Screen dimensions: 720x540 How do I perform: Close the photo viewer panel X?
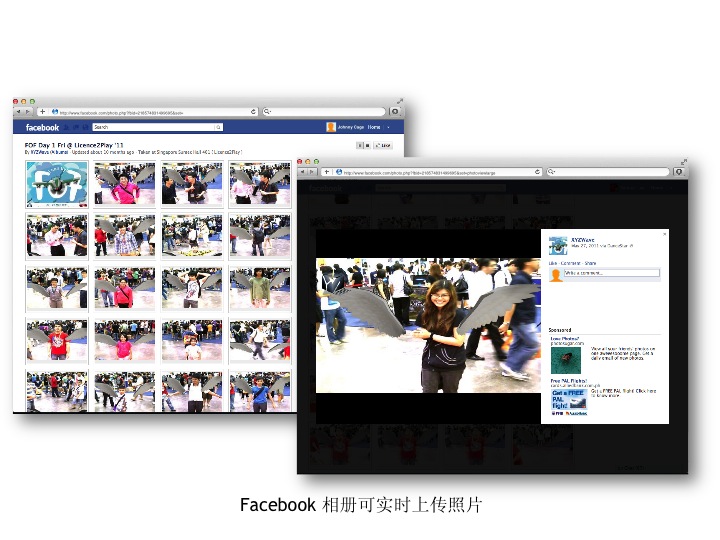point(664,234)
